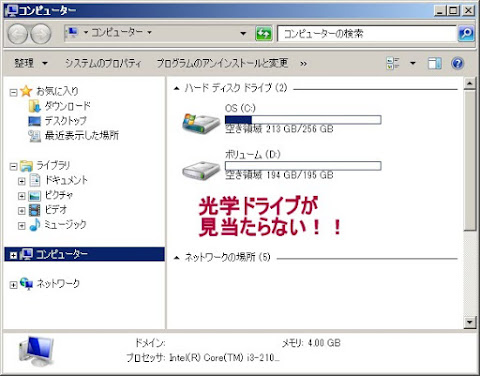This screenshot has width=480, height=376.
Task: Collapse the ネットワークの場所 group
Action: point(177,258)
